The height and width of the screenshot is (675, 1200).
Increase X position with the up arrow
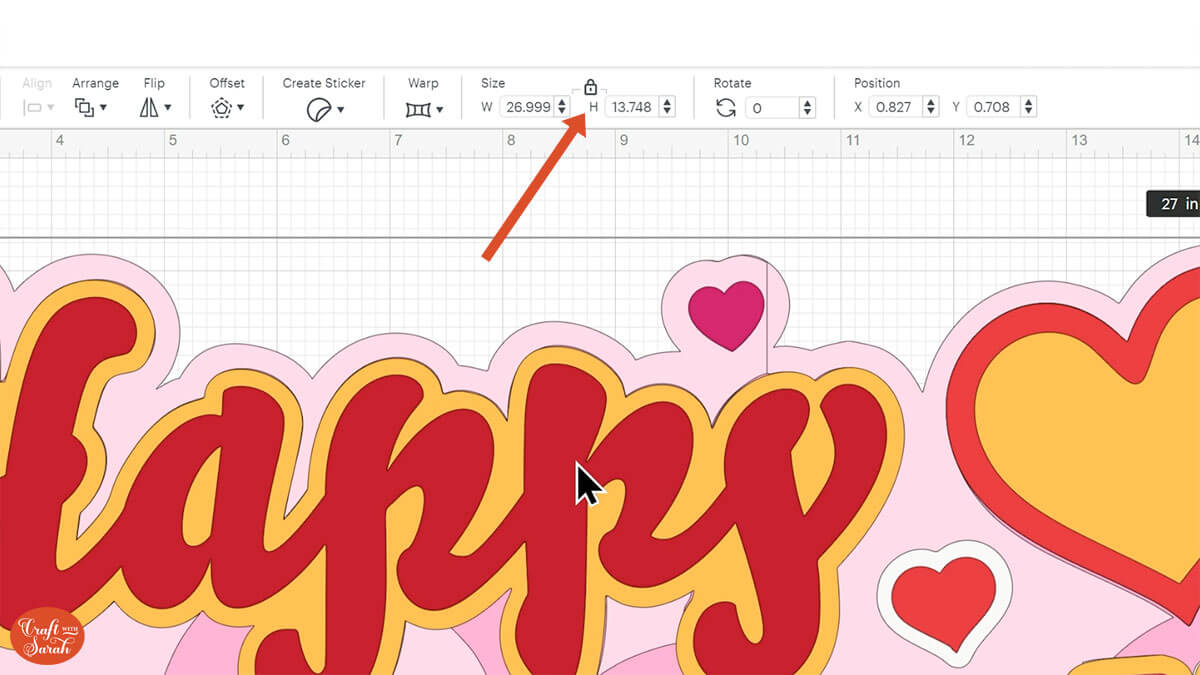(931, 102)
